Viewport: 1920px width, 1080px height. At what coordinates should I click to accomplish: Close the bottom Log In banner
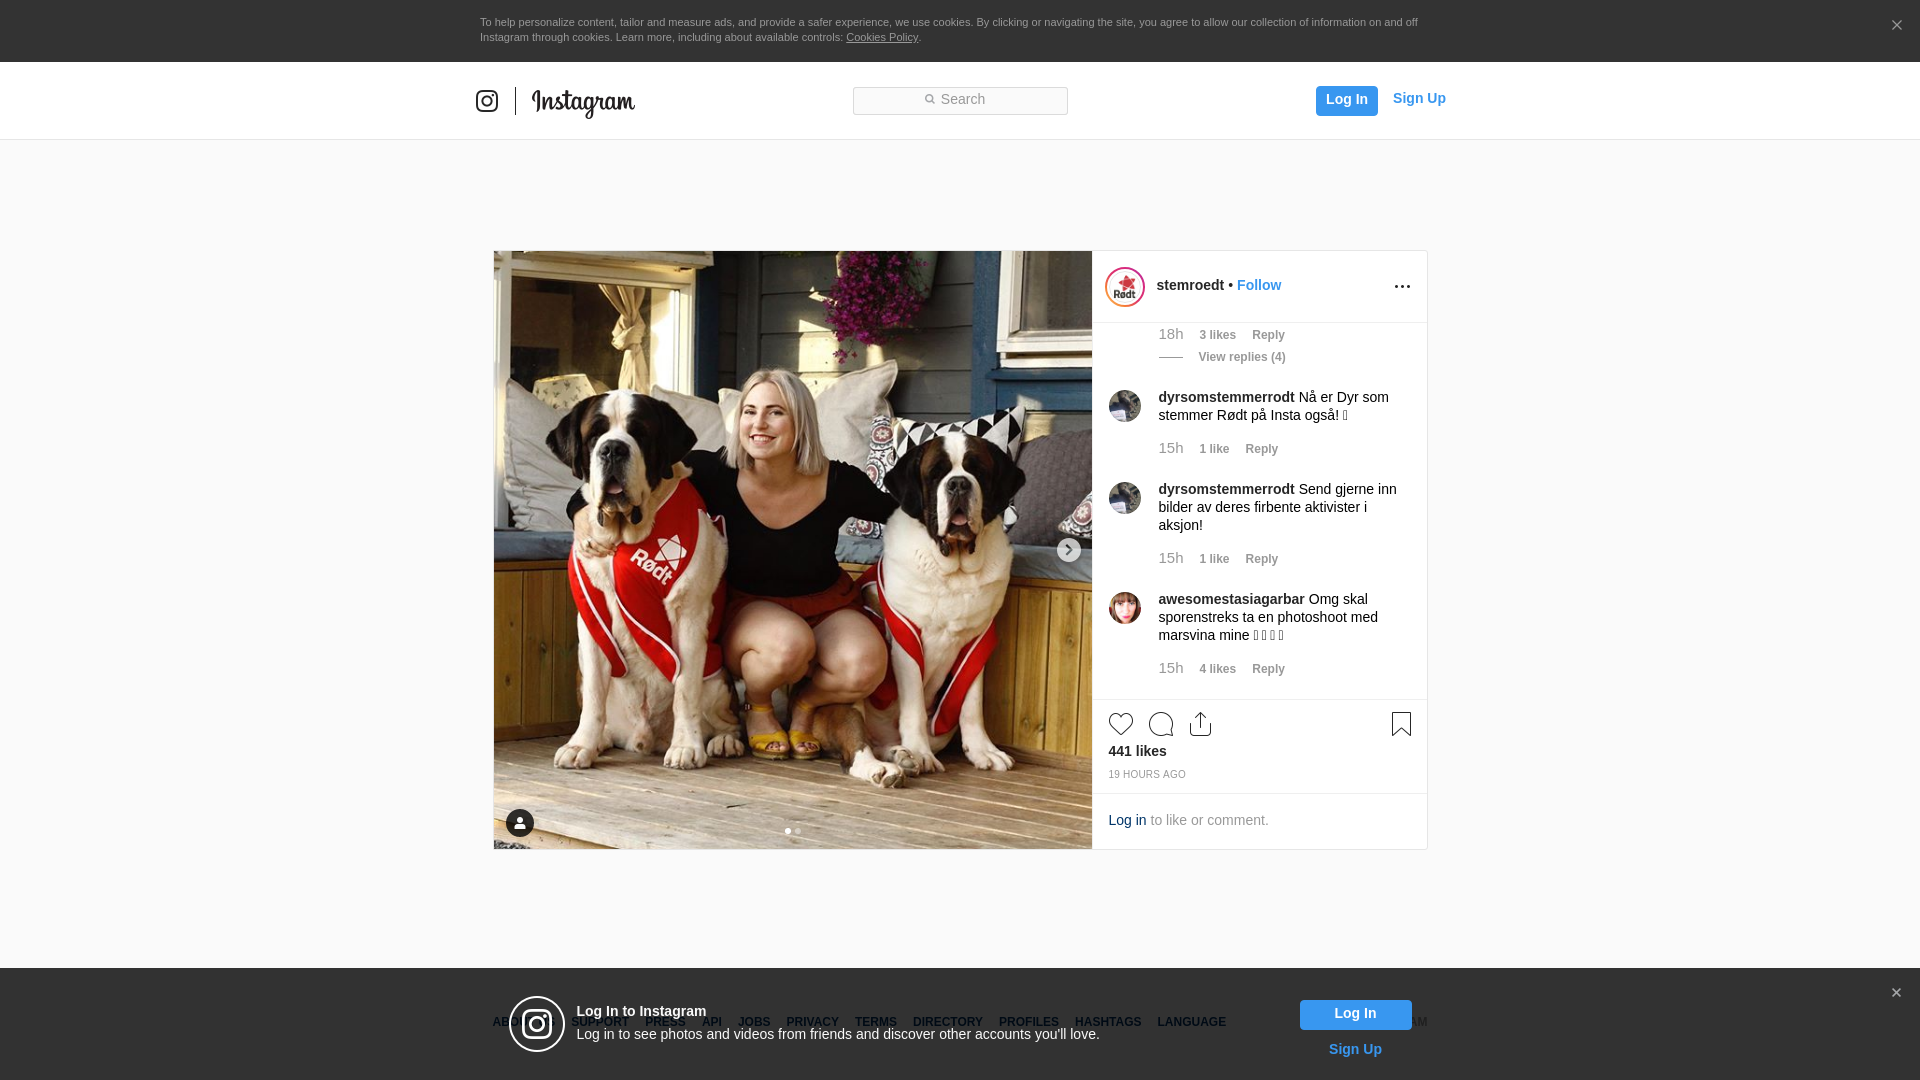click(x=1896, y=993)
